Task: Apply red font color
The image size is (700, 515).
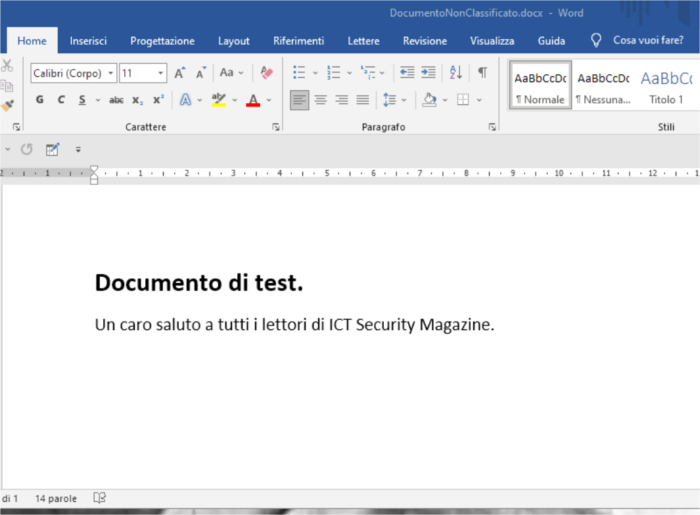Action: pyautogui.click(x=253, y=100)
